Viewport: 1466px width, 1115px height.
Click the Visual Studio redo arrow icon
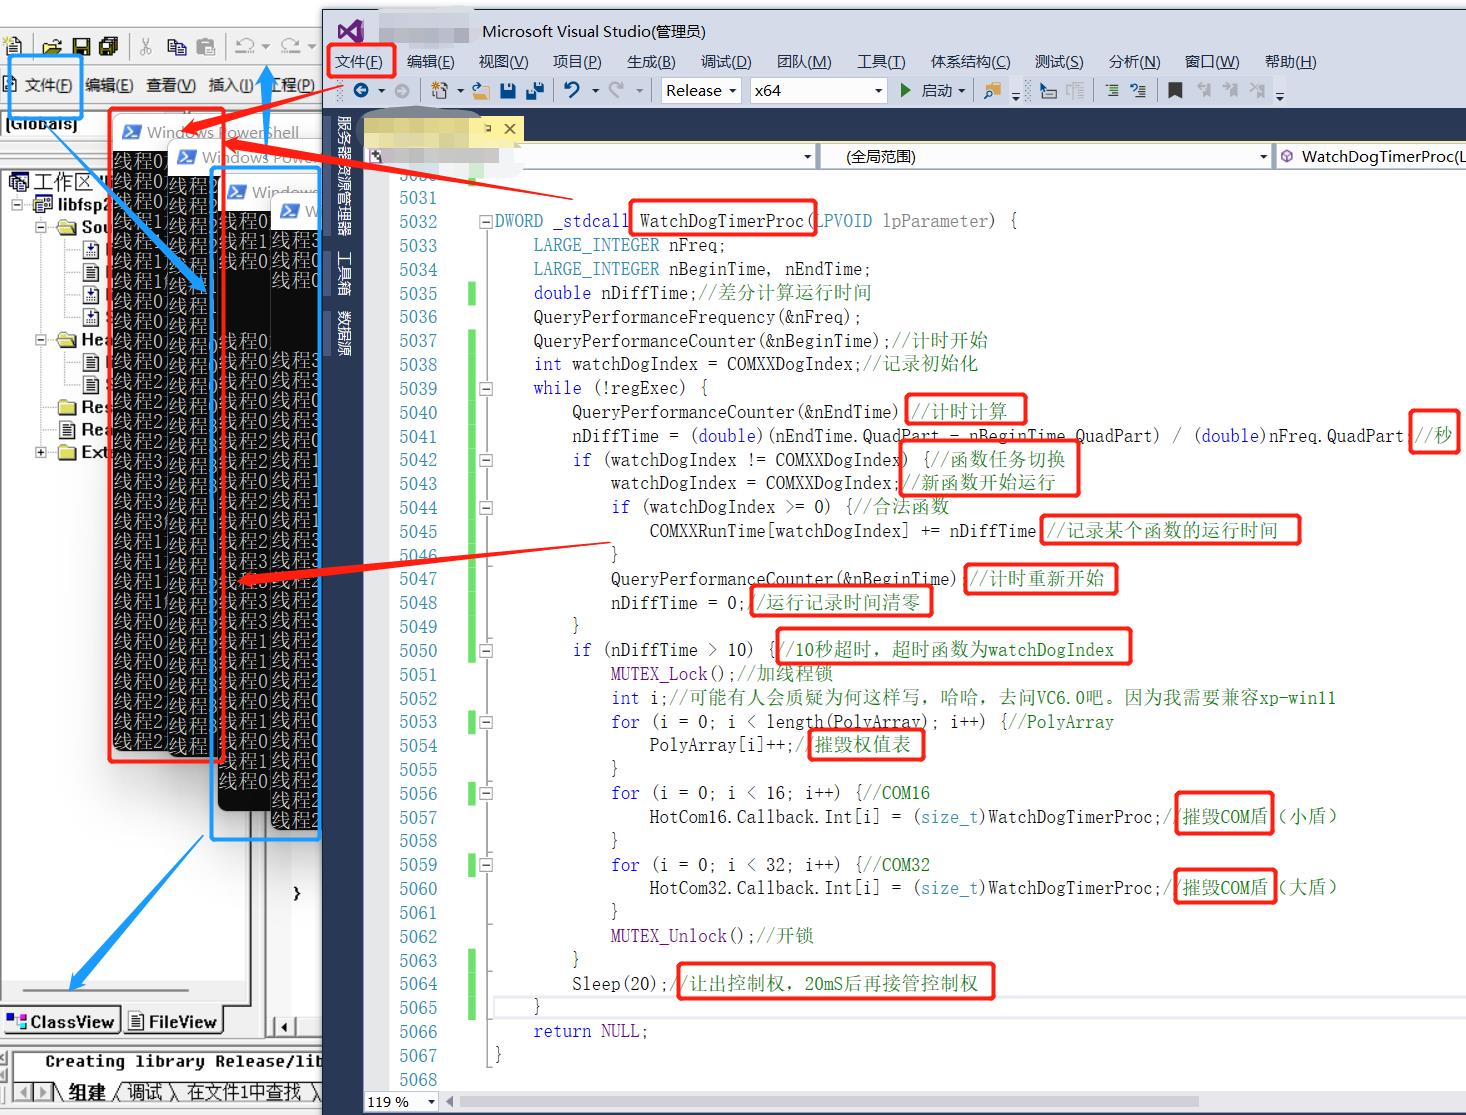617,91
